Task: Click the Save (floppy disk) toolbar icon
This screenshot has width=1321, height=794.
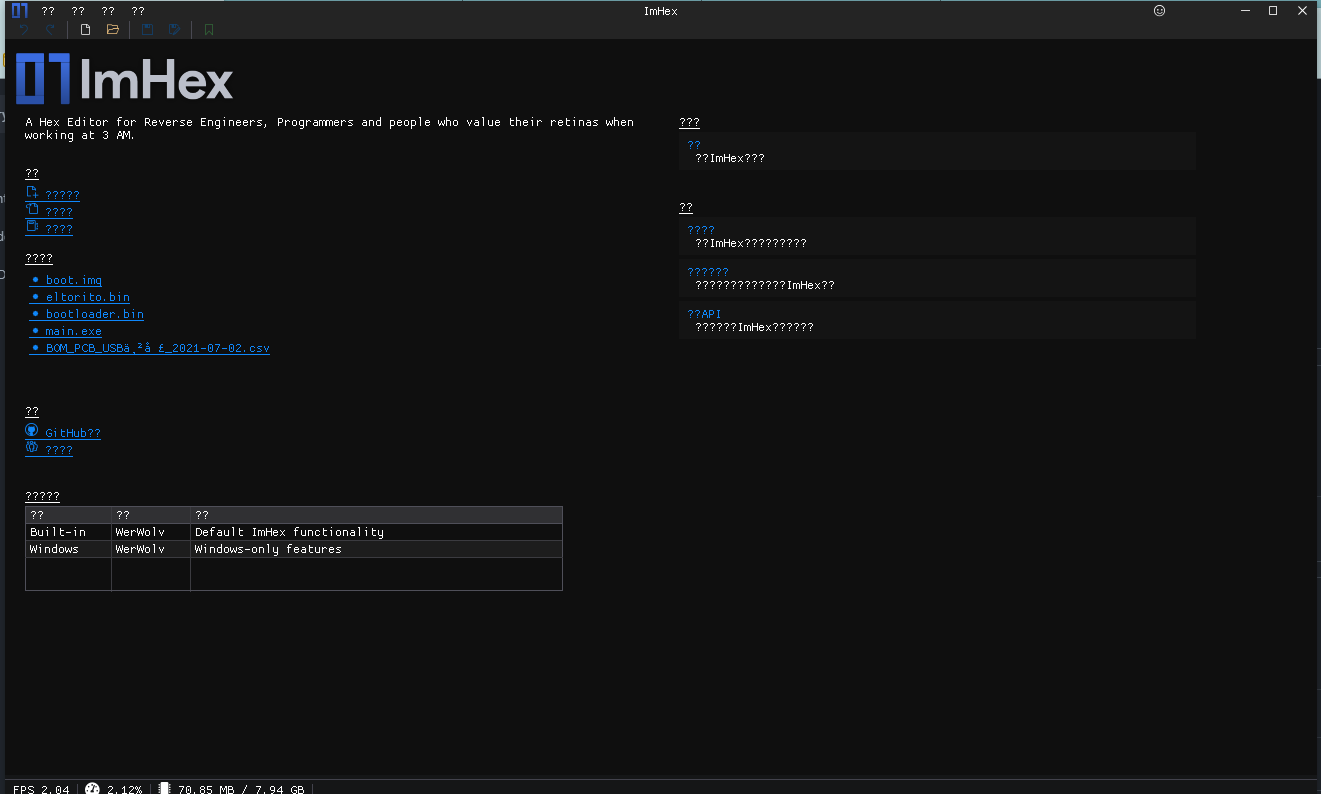Action: pos(147,29)
